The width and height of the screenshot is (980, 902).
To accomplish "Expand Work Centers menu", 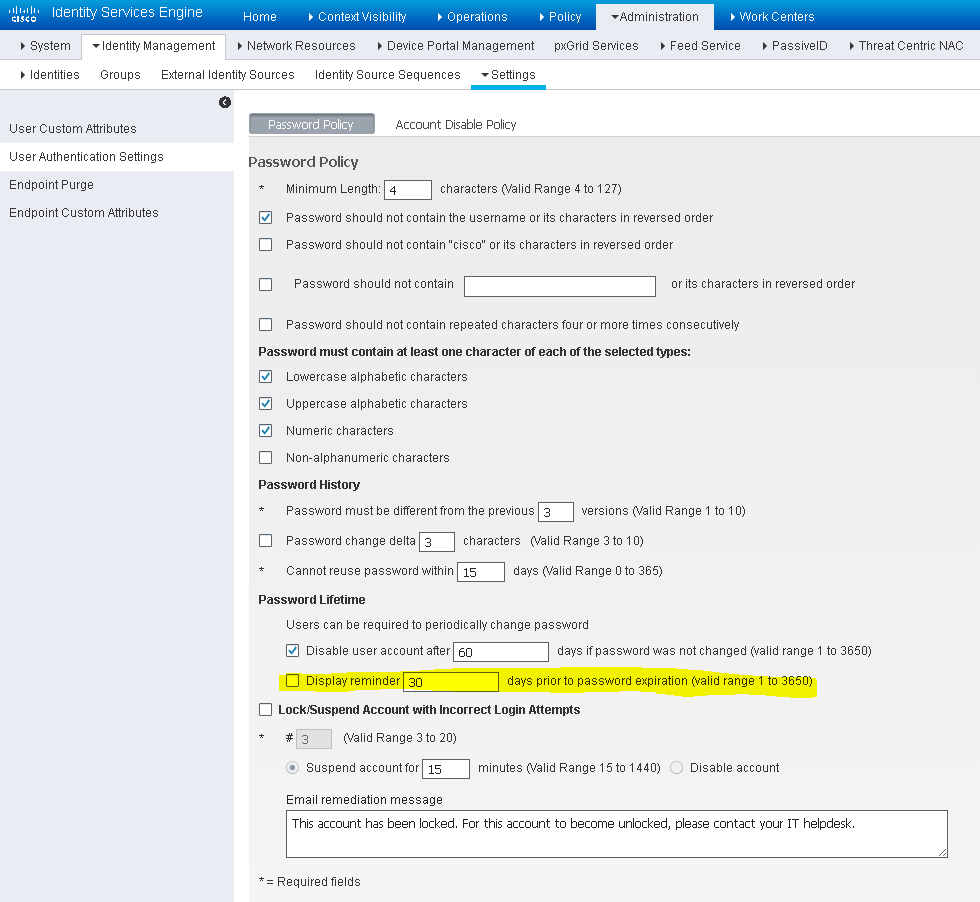I will 772,17.
